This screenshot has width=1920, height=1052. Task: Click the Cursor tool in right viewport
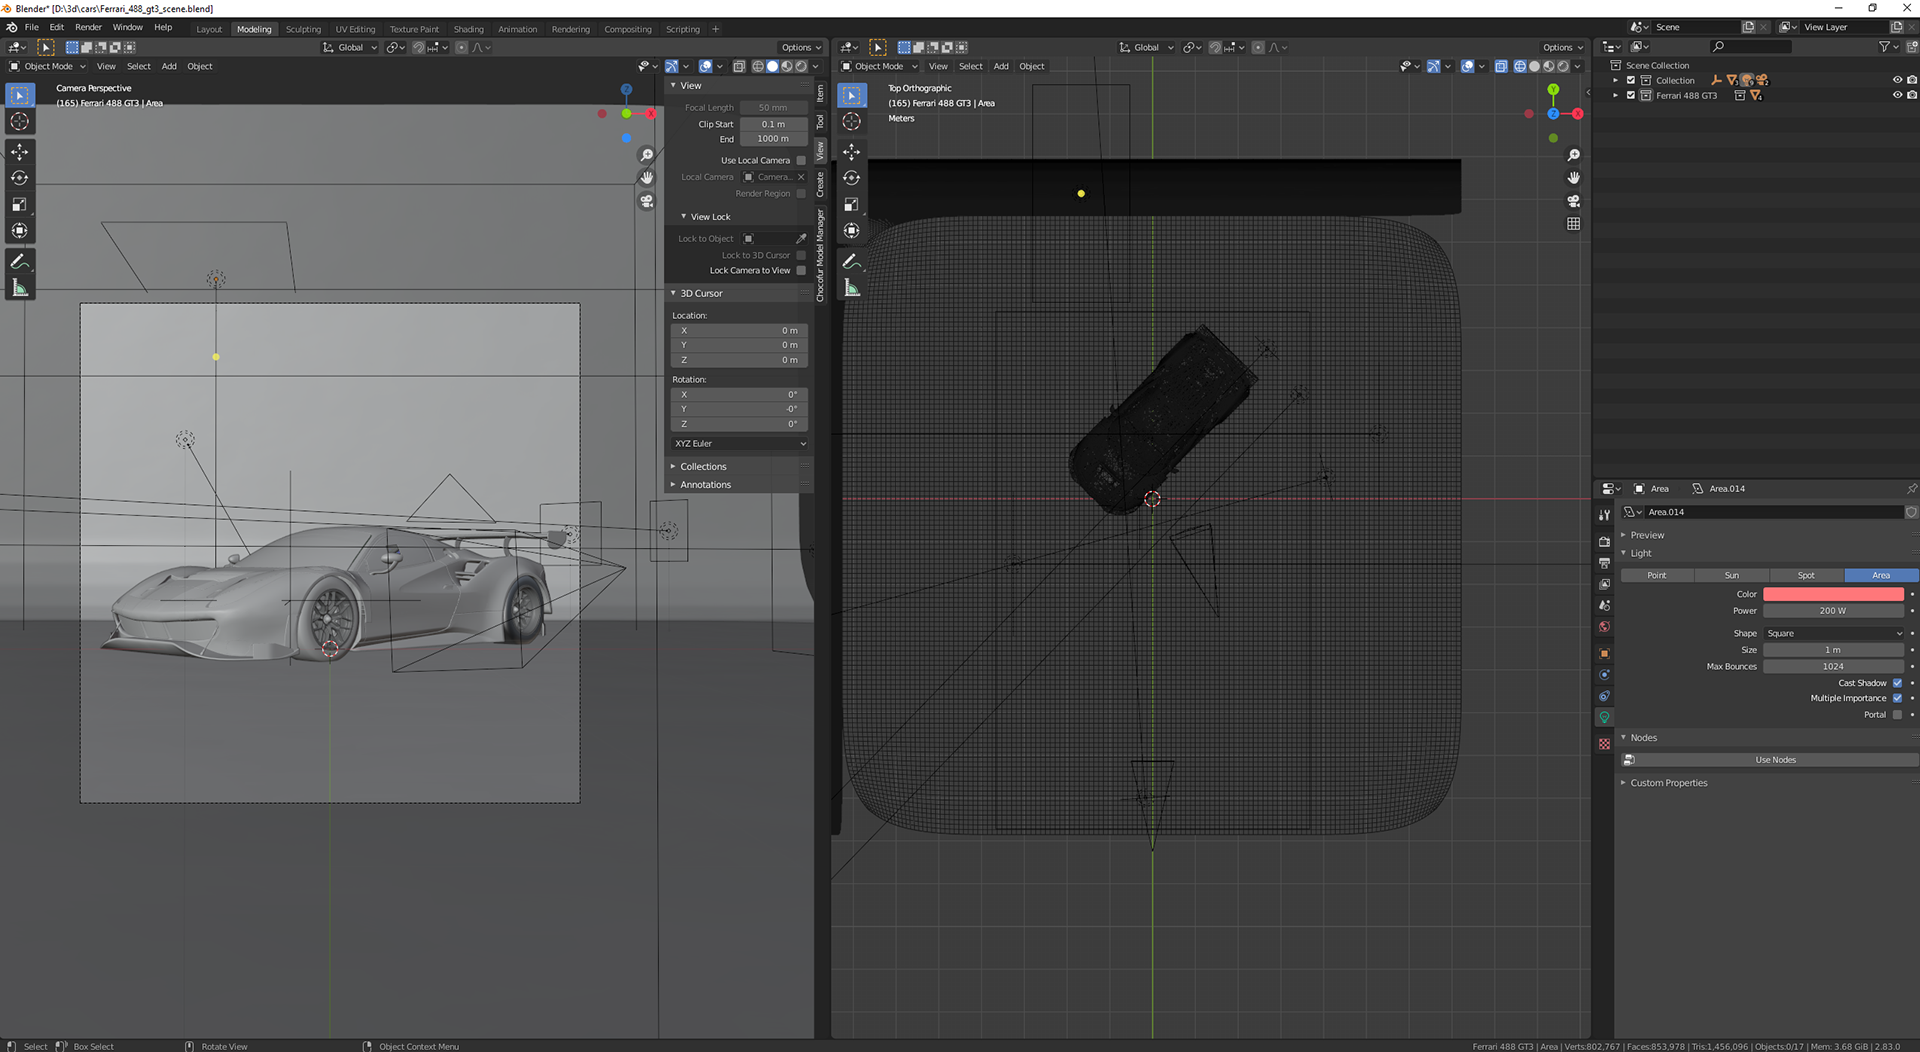(x=852, y=121)
